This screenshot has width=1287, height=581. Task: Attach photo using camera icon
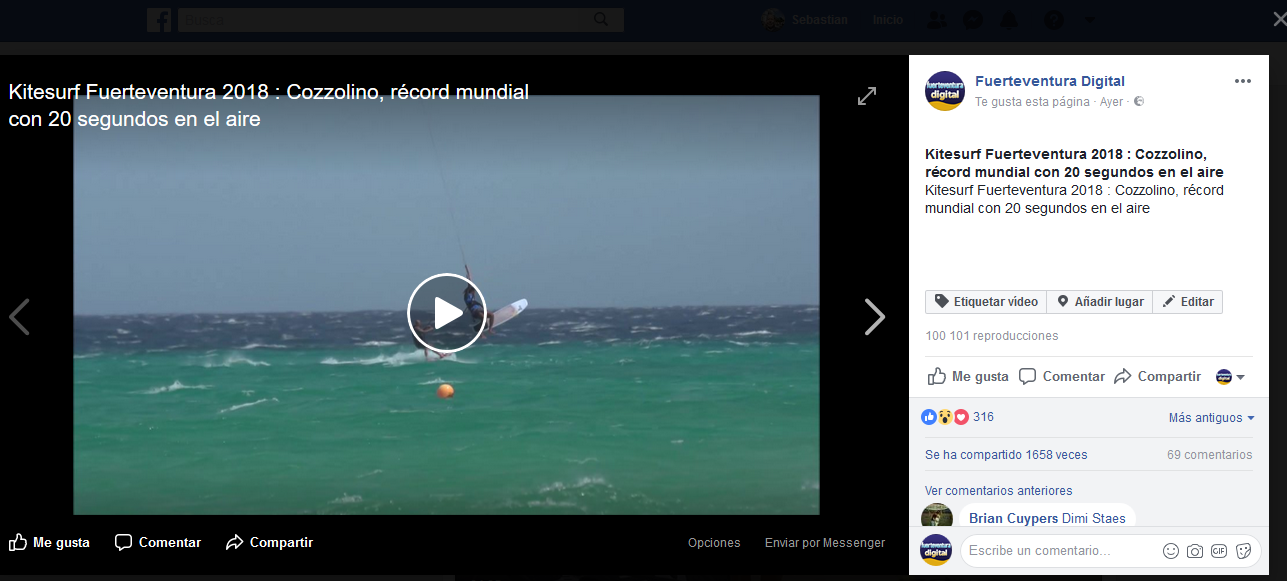tap(1195, 551)
